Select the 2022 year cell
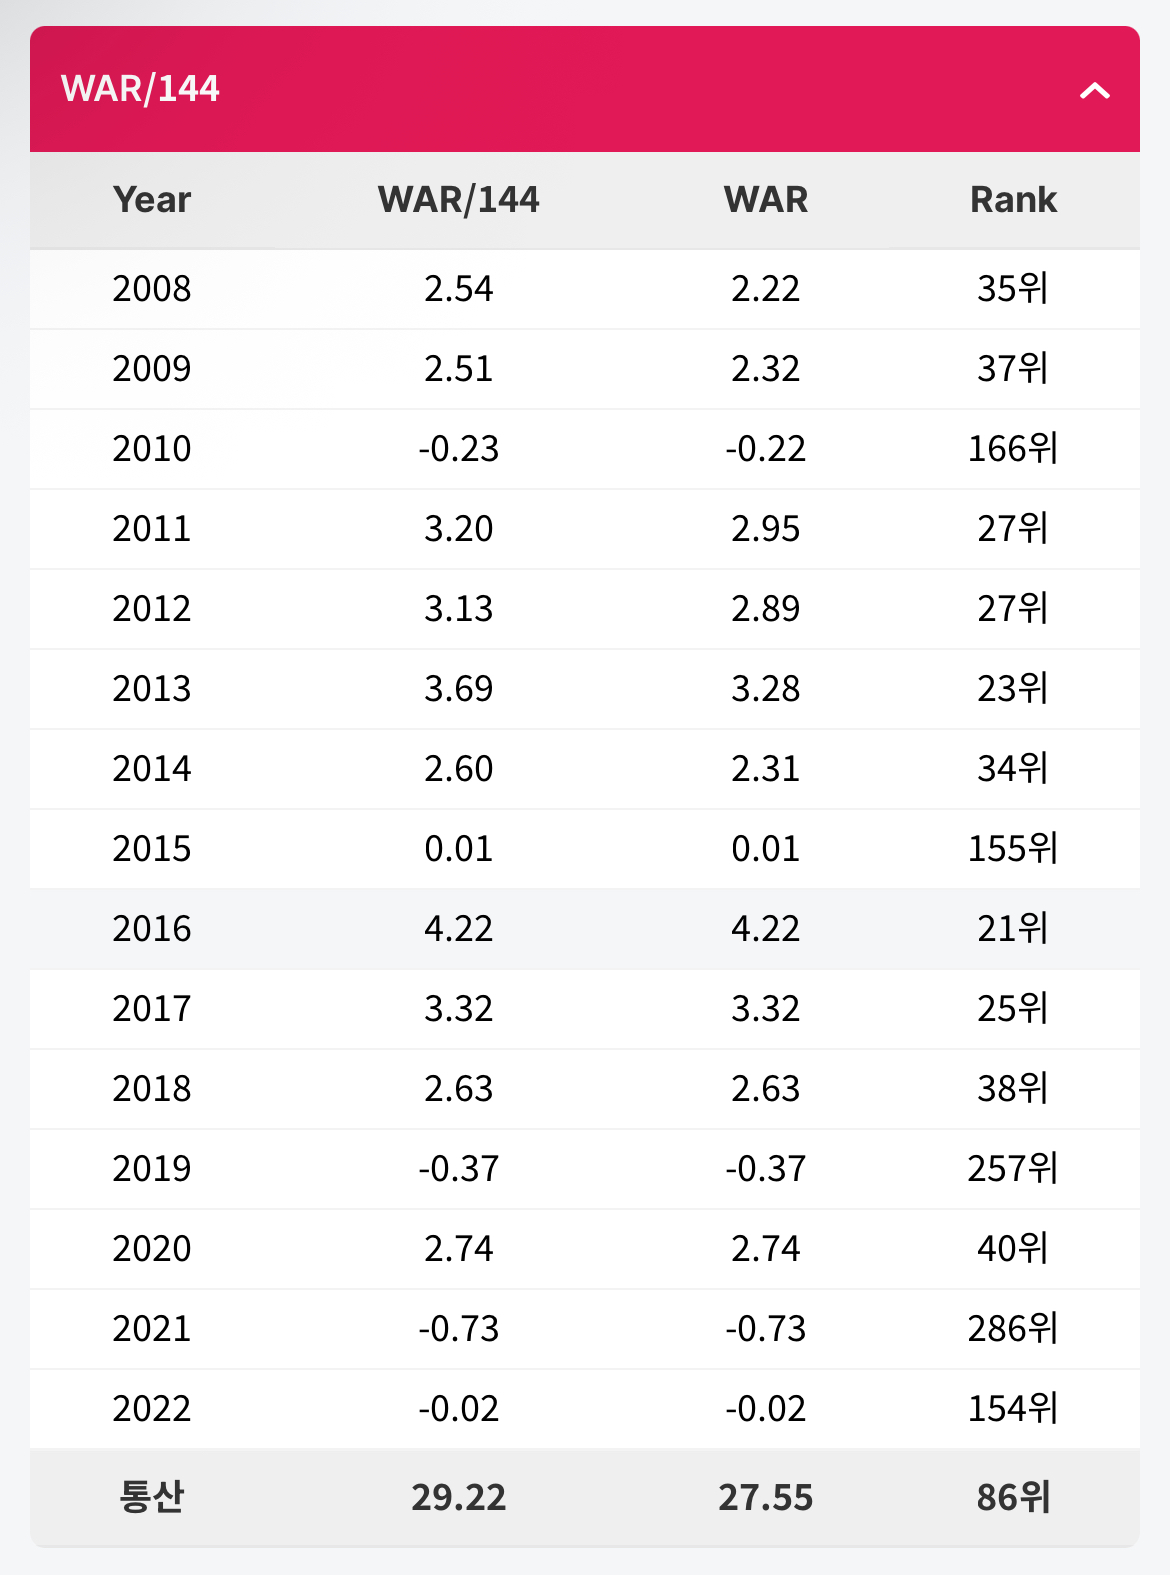Image resolution: width=1170 pixels, height=1575 pixels. click(x=152, y=1409)
